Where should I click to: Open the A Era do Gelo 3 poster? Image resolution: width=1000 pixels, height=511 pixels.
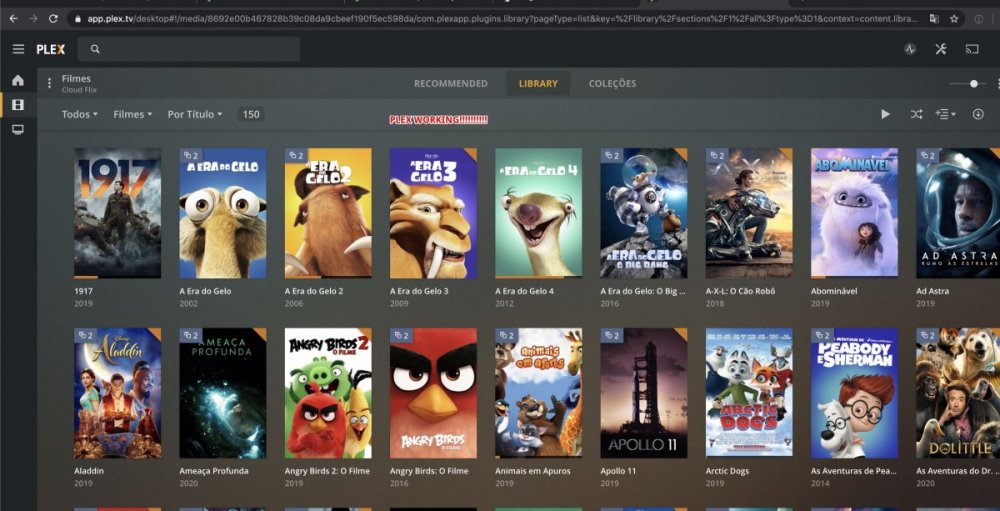click(433, 213)
